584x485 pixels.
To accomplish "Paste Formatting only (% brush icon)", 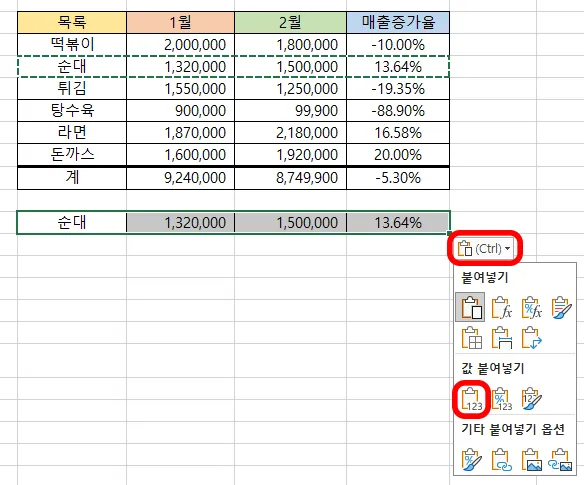I will pyautogui.click(x=471, y=459).
